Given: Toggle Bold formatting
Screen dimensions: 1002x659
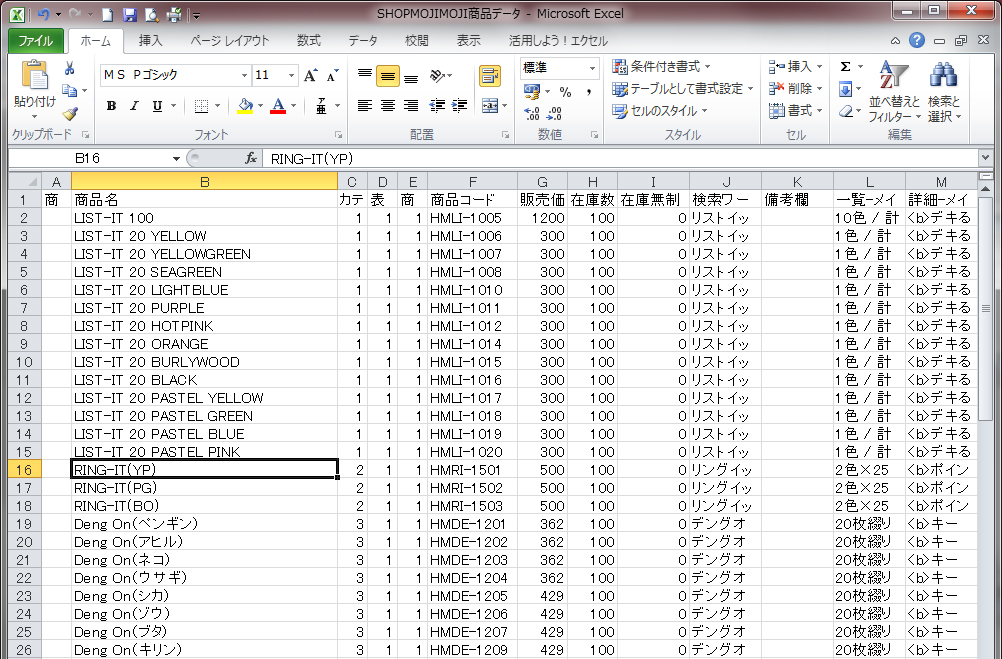Looking at the screenshot, I should [111, 106].
